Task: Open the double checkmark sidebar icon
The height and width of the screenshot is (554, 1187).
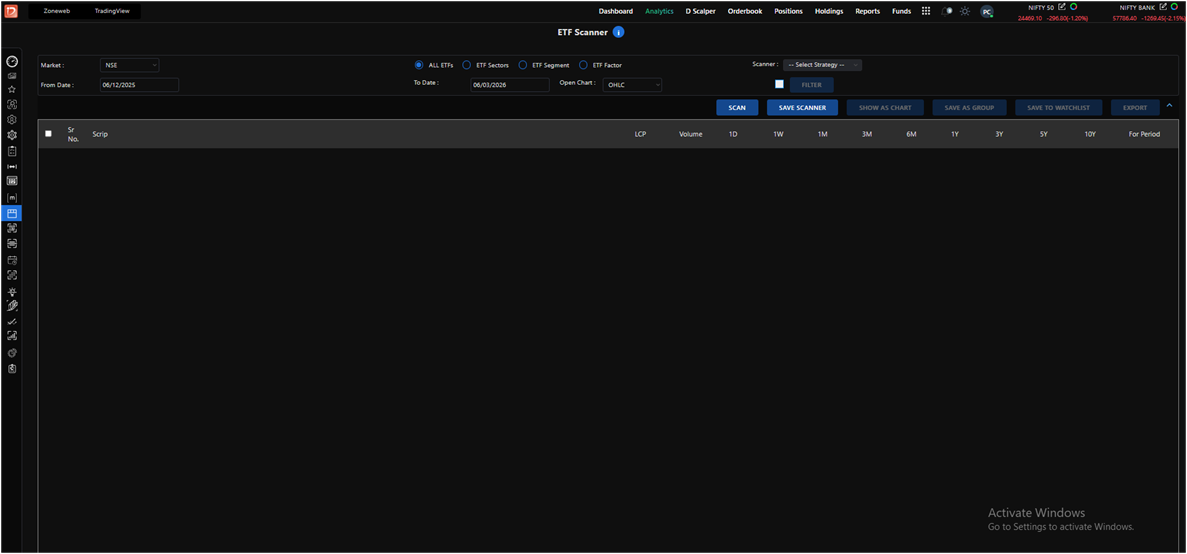Action: coord(11,322)
